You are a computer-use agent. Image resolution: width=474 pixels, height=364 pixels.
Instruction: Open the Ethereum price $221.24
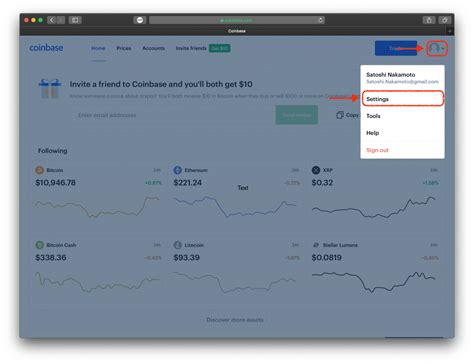pyautogui.click(x=188, y=183)
